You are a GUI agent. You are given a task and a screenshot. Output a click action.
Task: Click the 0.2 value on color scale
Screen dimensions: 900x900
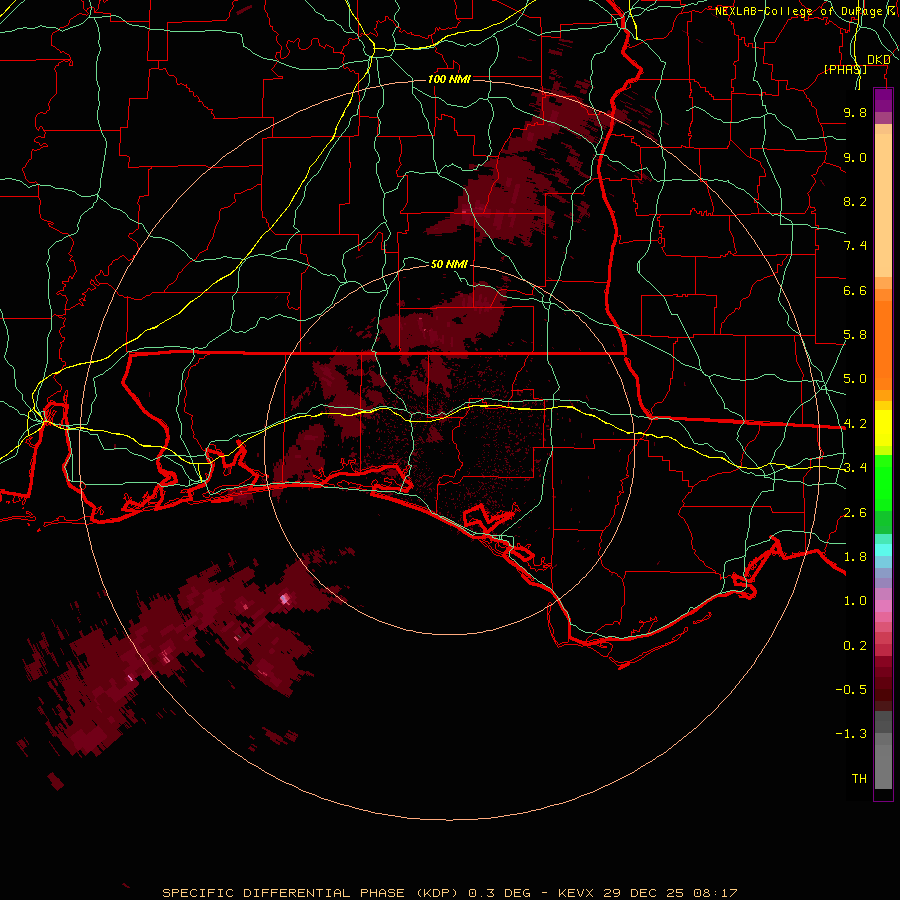click(855, 646)
